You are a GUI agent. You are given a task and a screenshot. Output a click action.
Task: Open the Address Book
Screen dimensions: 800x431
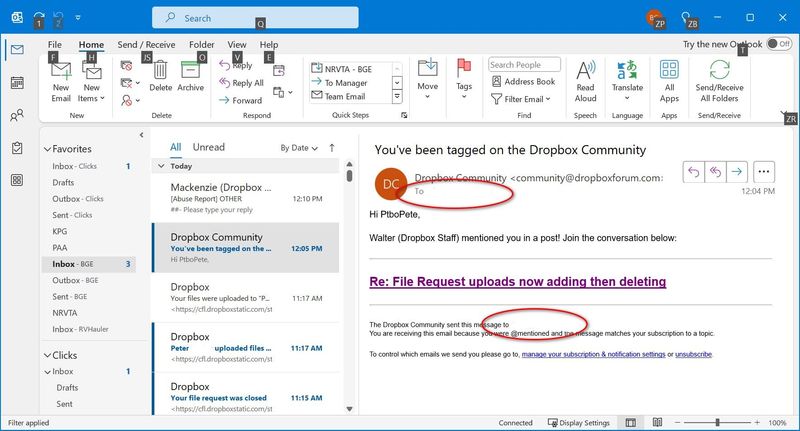(523, 82)
